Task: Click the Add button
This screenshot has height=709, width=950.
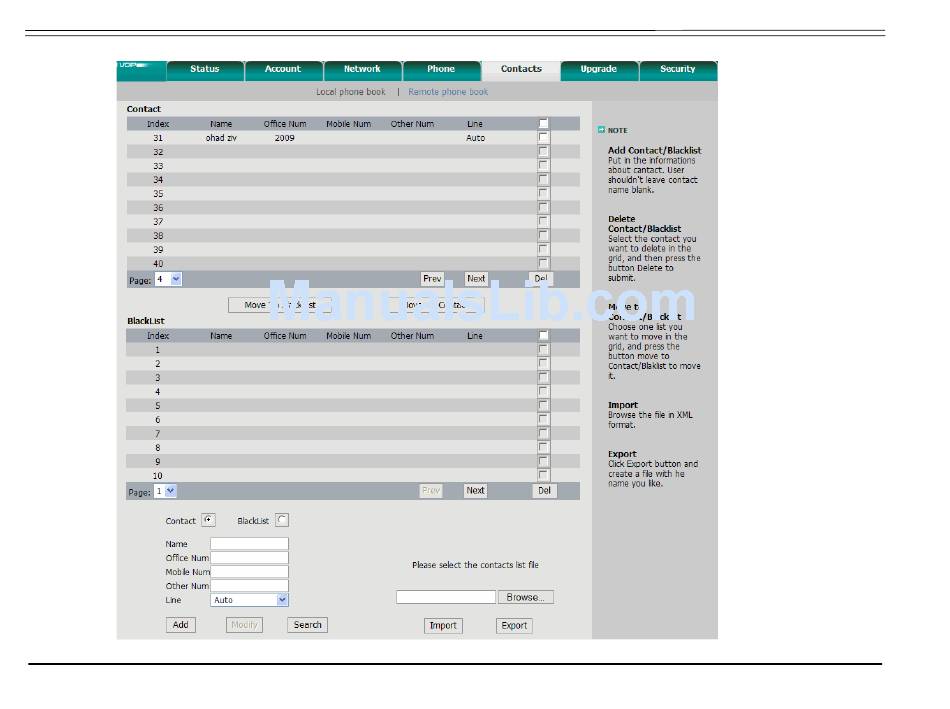Action: pos(181,625)
